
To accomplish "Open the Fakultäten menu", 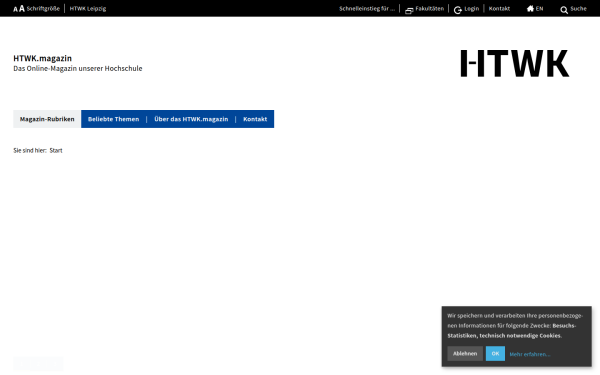I will (429, 8).
